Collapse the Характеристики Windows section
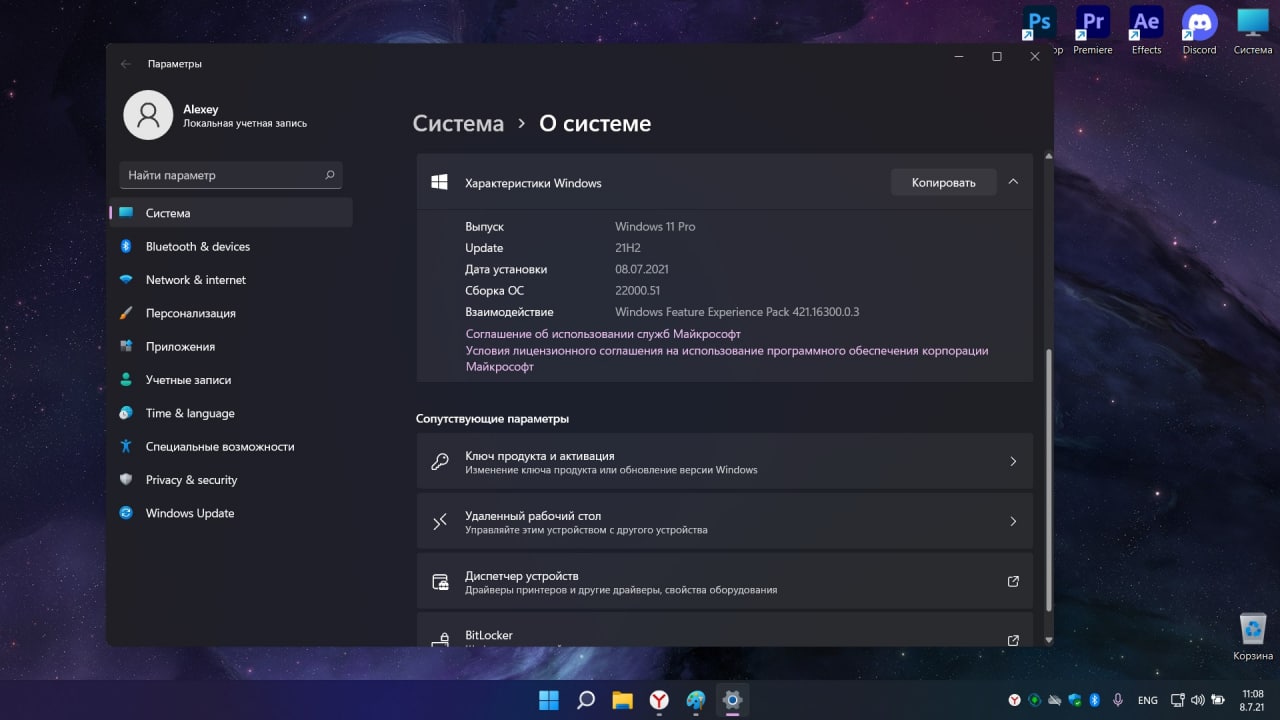The width and height of the screenshot is (1280, 720). (x=1013, y=182)
